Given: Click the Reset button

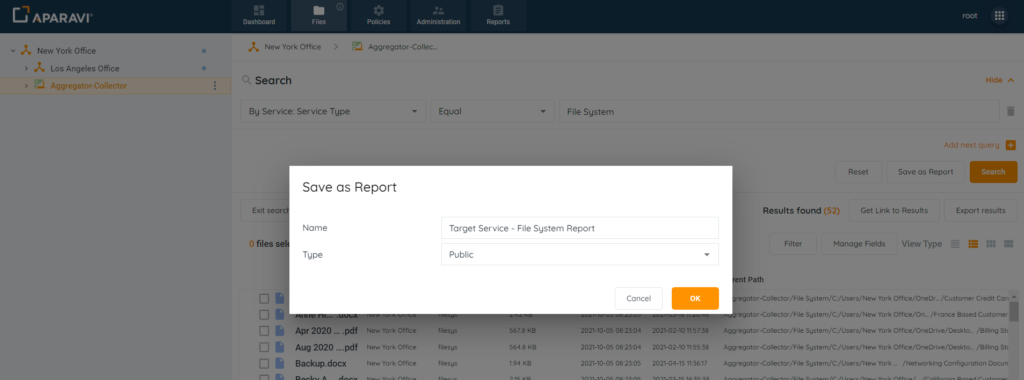Looking at the screenshot, I should pyautogui.click(x=858, y=172).
